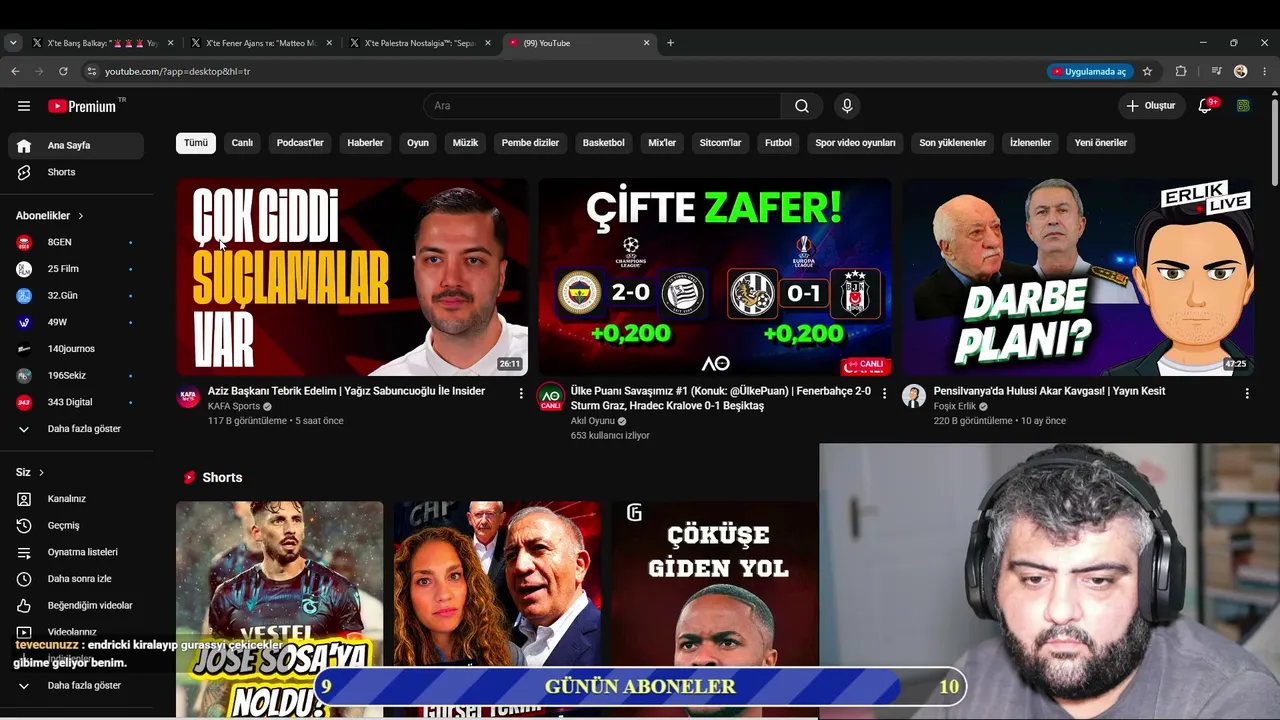
Task: Click the KAFA Sports channel name
Action: click(234, 406)
